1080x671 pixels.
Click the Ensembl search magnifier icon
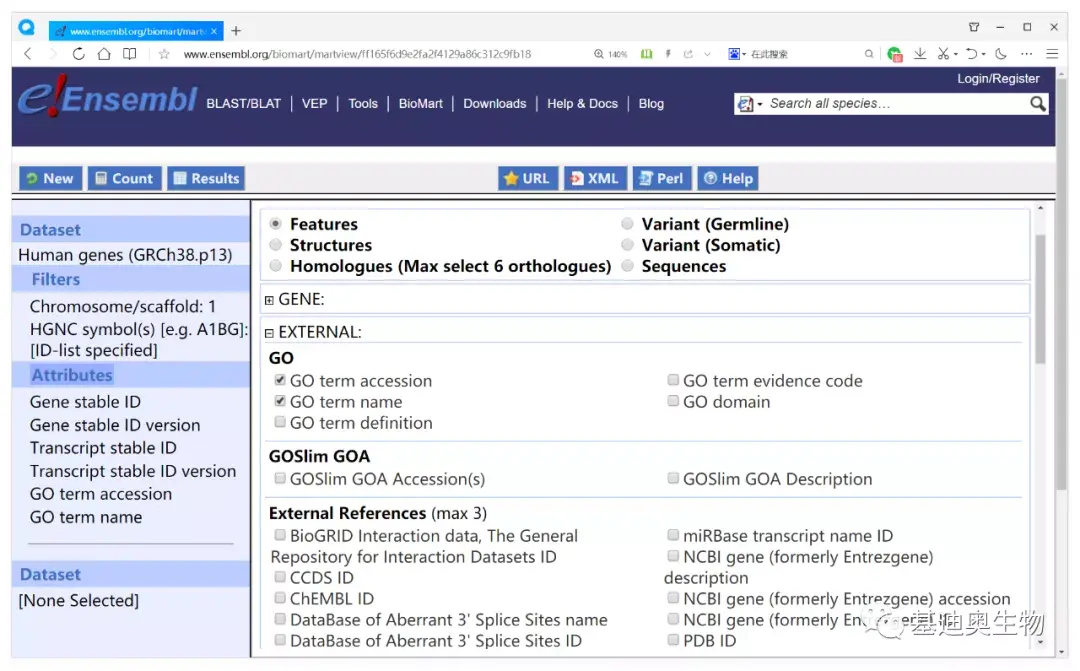[x=1038, y=103]
